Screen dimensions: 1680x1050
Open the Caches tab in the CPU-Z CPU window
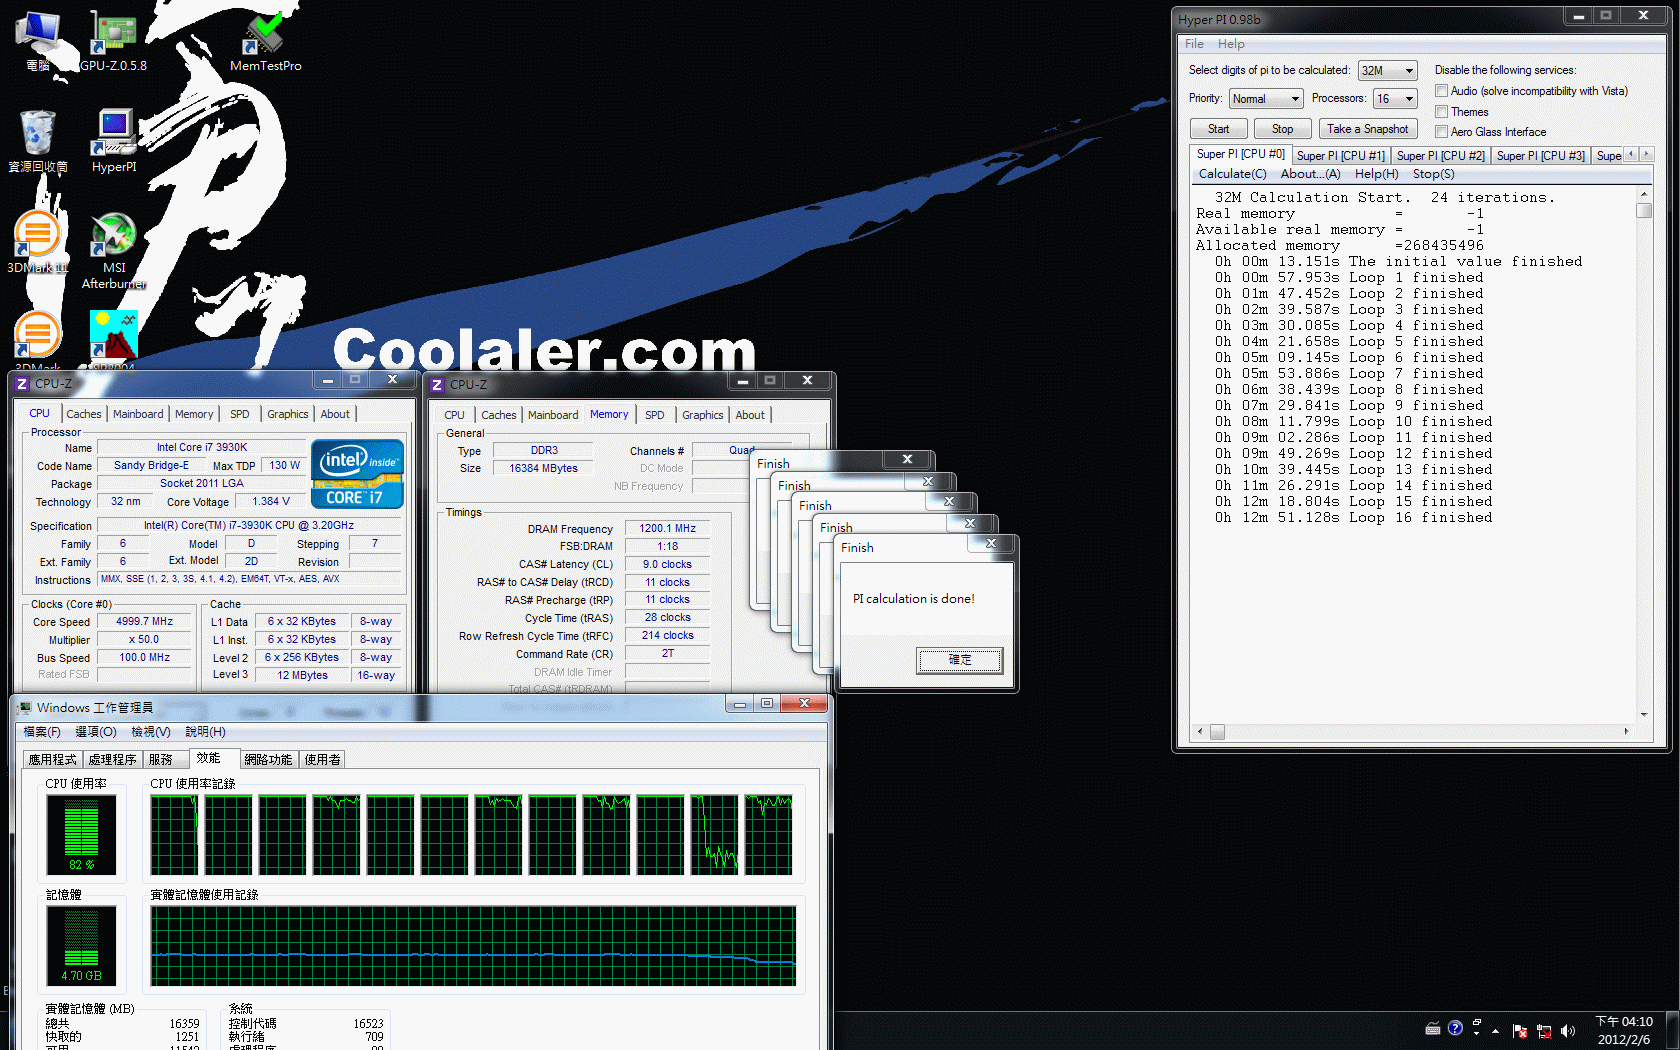84,414
